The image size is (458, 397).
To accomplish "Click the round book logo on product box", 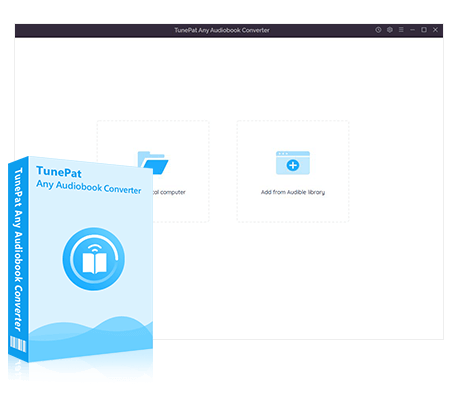I will (94, 259).
